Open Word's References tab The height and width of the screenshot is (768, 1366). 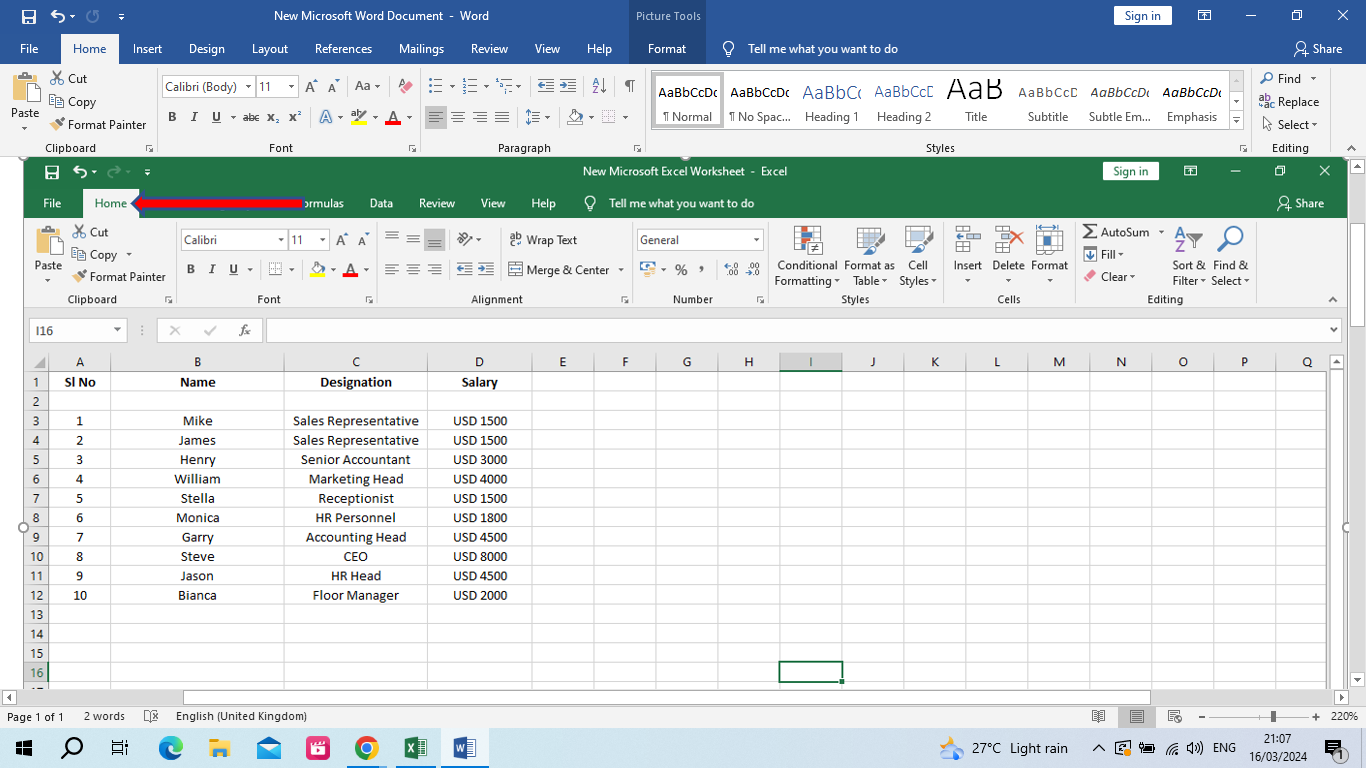[343, 49]
